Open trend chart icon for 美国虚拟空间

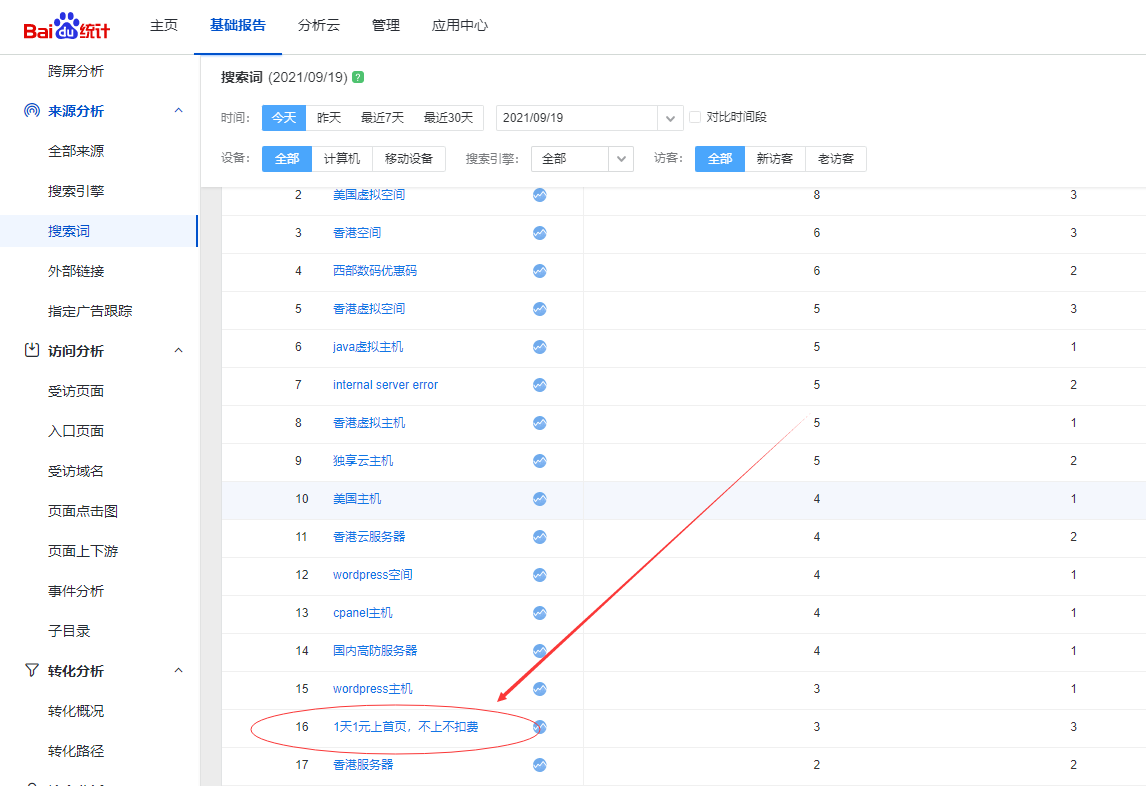(539, 195)
